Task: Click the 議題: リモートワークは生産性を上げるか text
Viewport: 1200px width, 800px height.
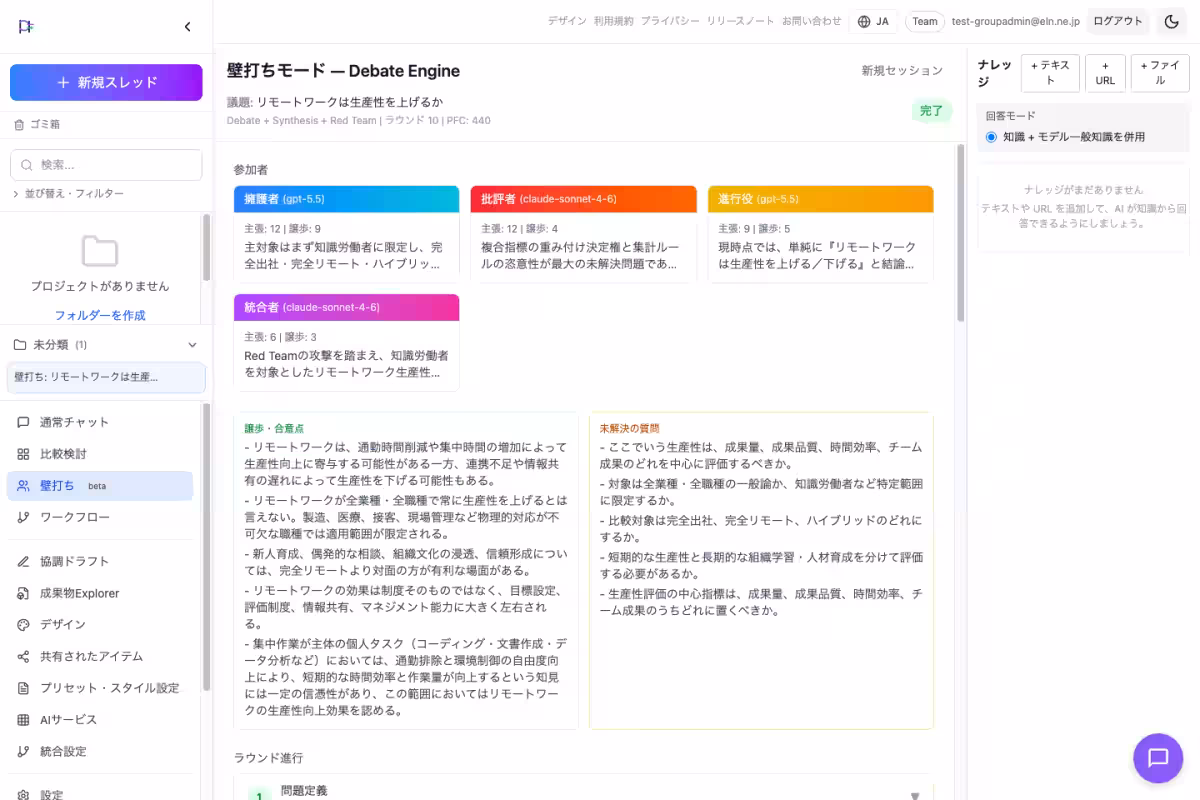Action: click(x=335, y=102)
